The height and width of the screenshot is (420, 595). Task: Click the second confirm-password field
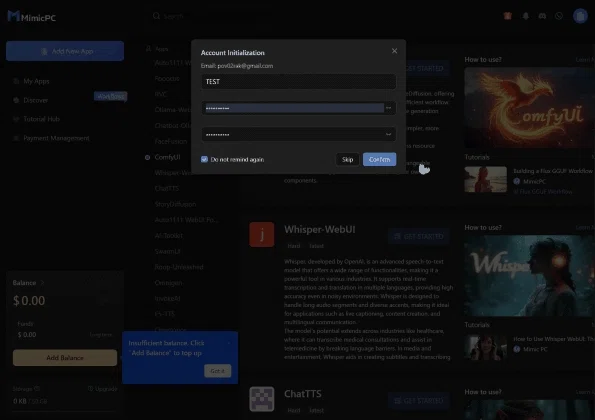[x=298, y=134]
